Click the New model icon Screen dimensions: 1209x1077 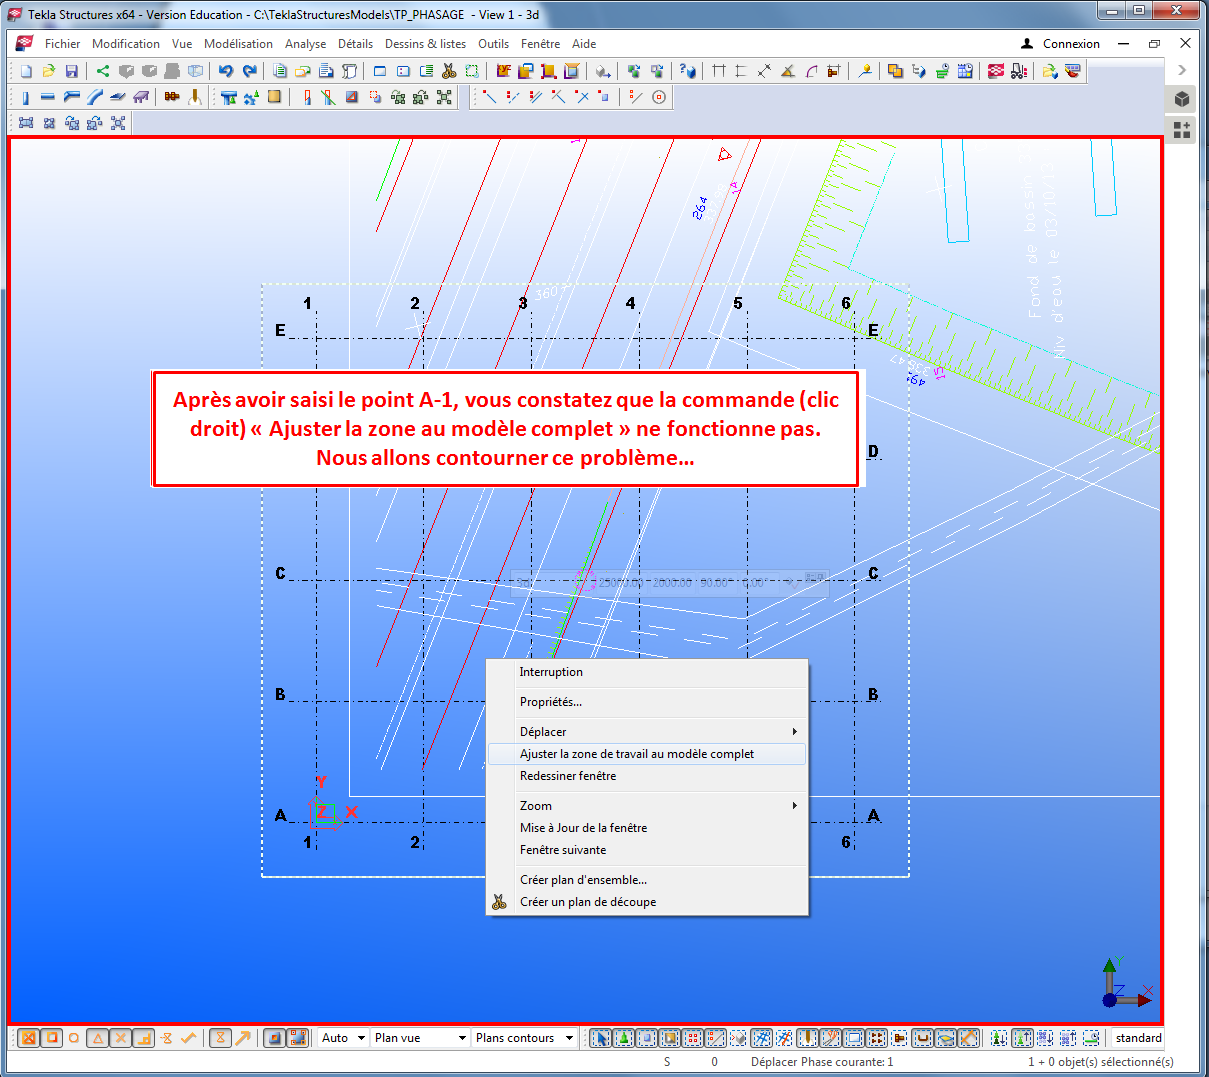(x=26, y=71)
